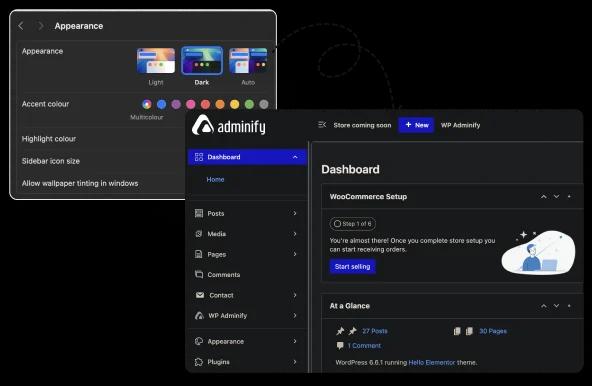This screenshot has height=386, width=592.
Task: Move WooCommerce Setup widget up
Action: (x=544, y=196)
